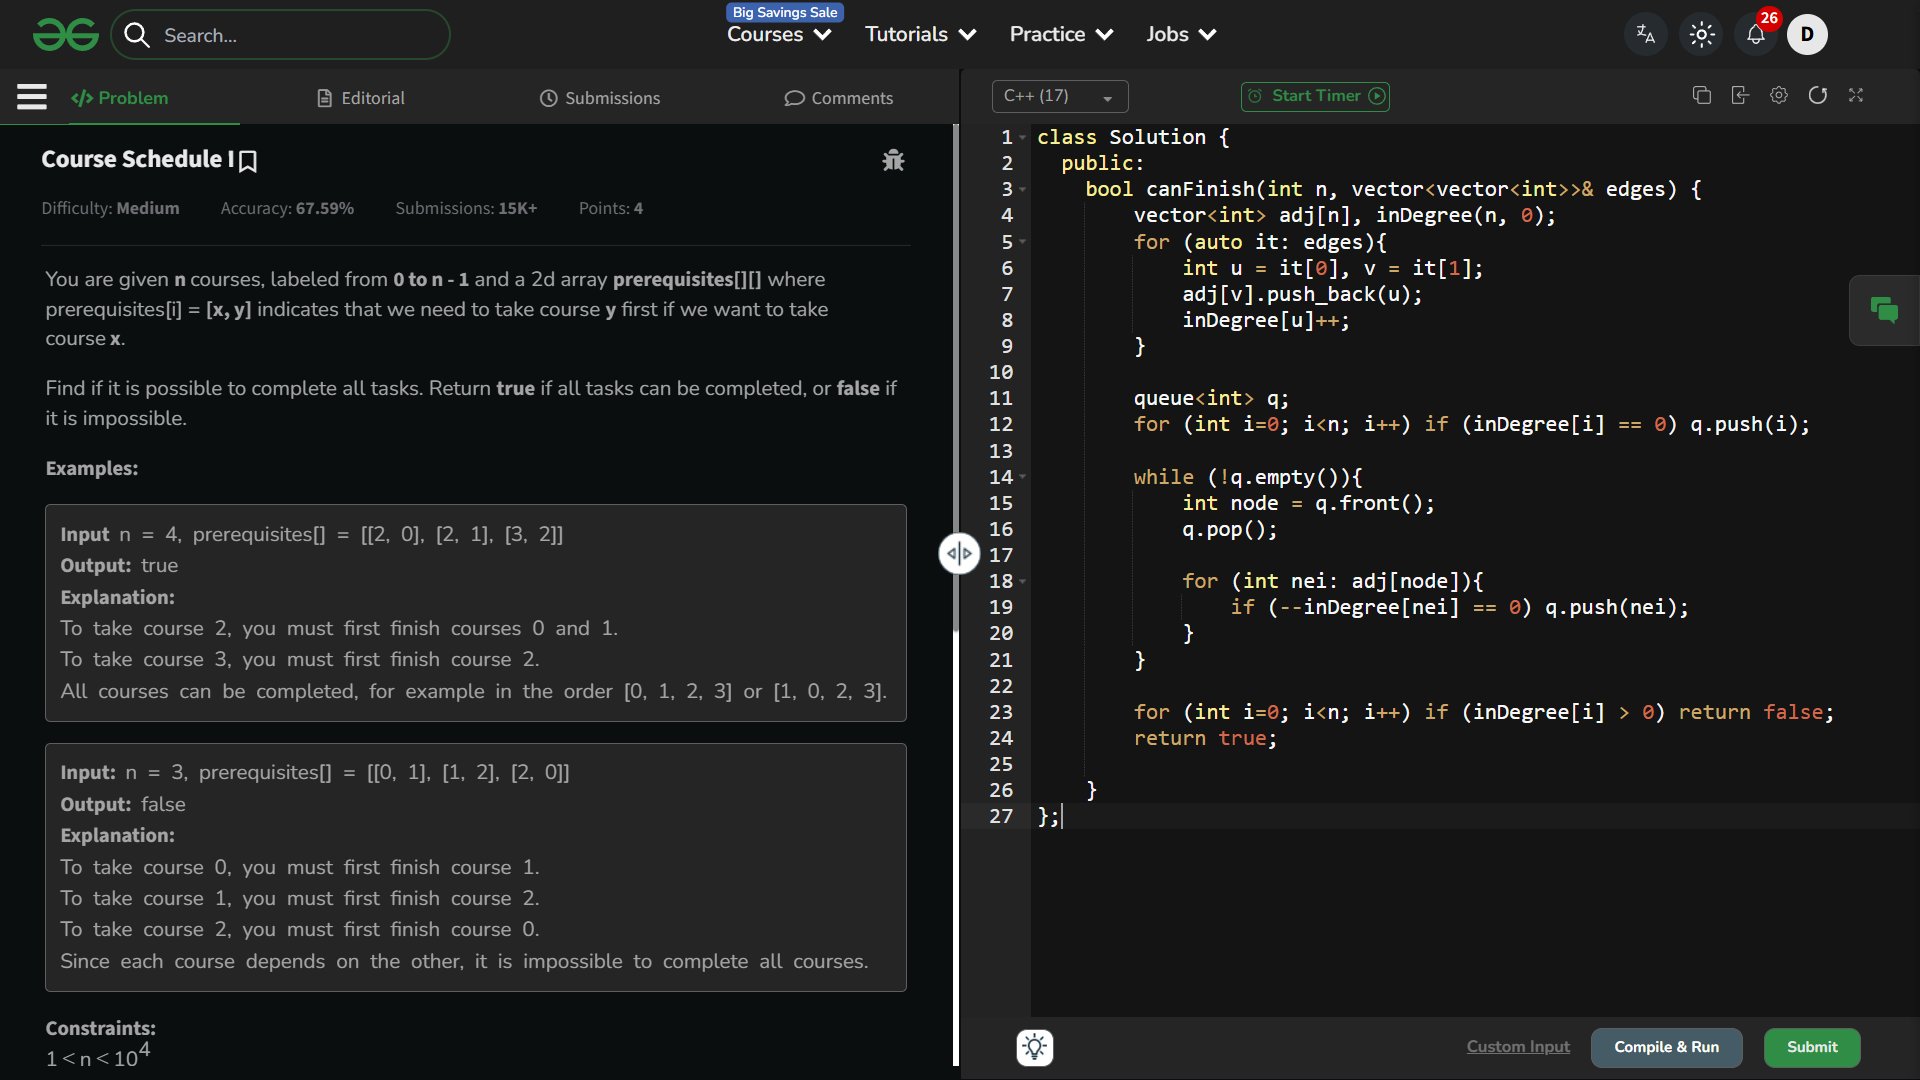Toggle the light/dark theme sun icon
This screenshot has height=1080, width=1920.
[1701, 35]
